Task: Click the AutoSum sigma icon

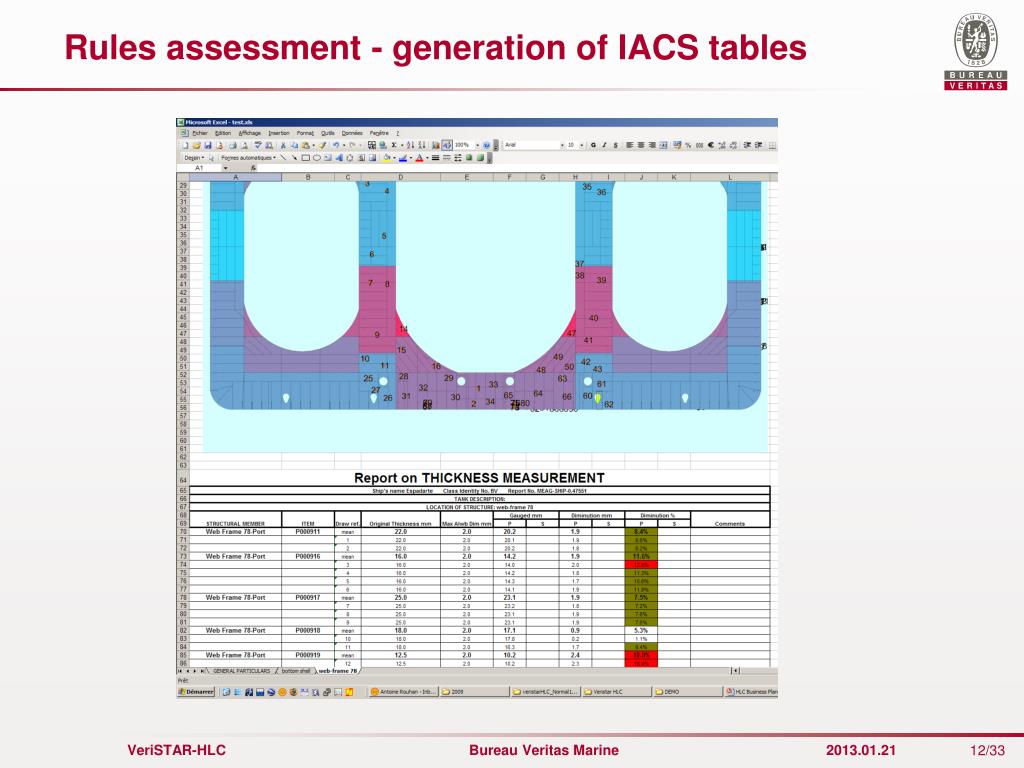Action: 394,145
